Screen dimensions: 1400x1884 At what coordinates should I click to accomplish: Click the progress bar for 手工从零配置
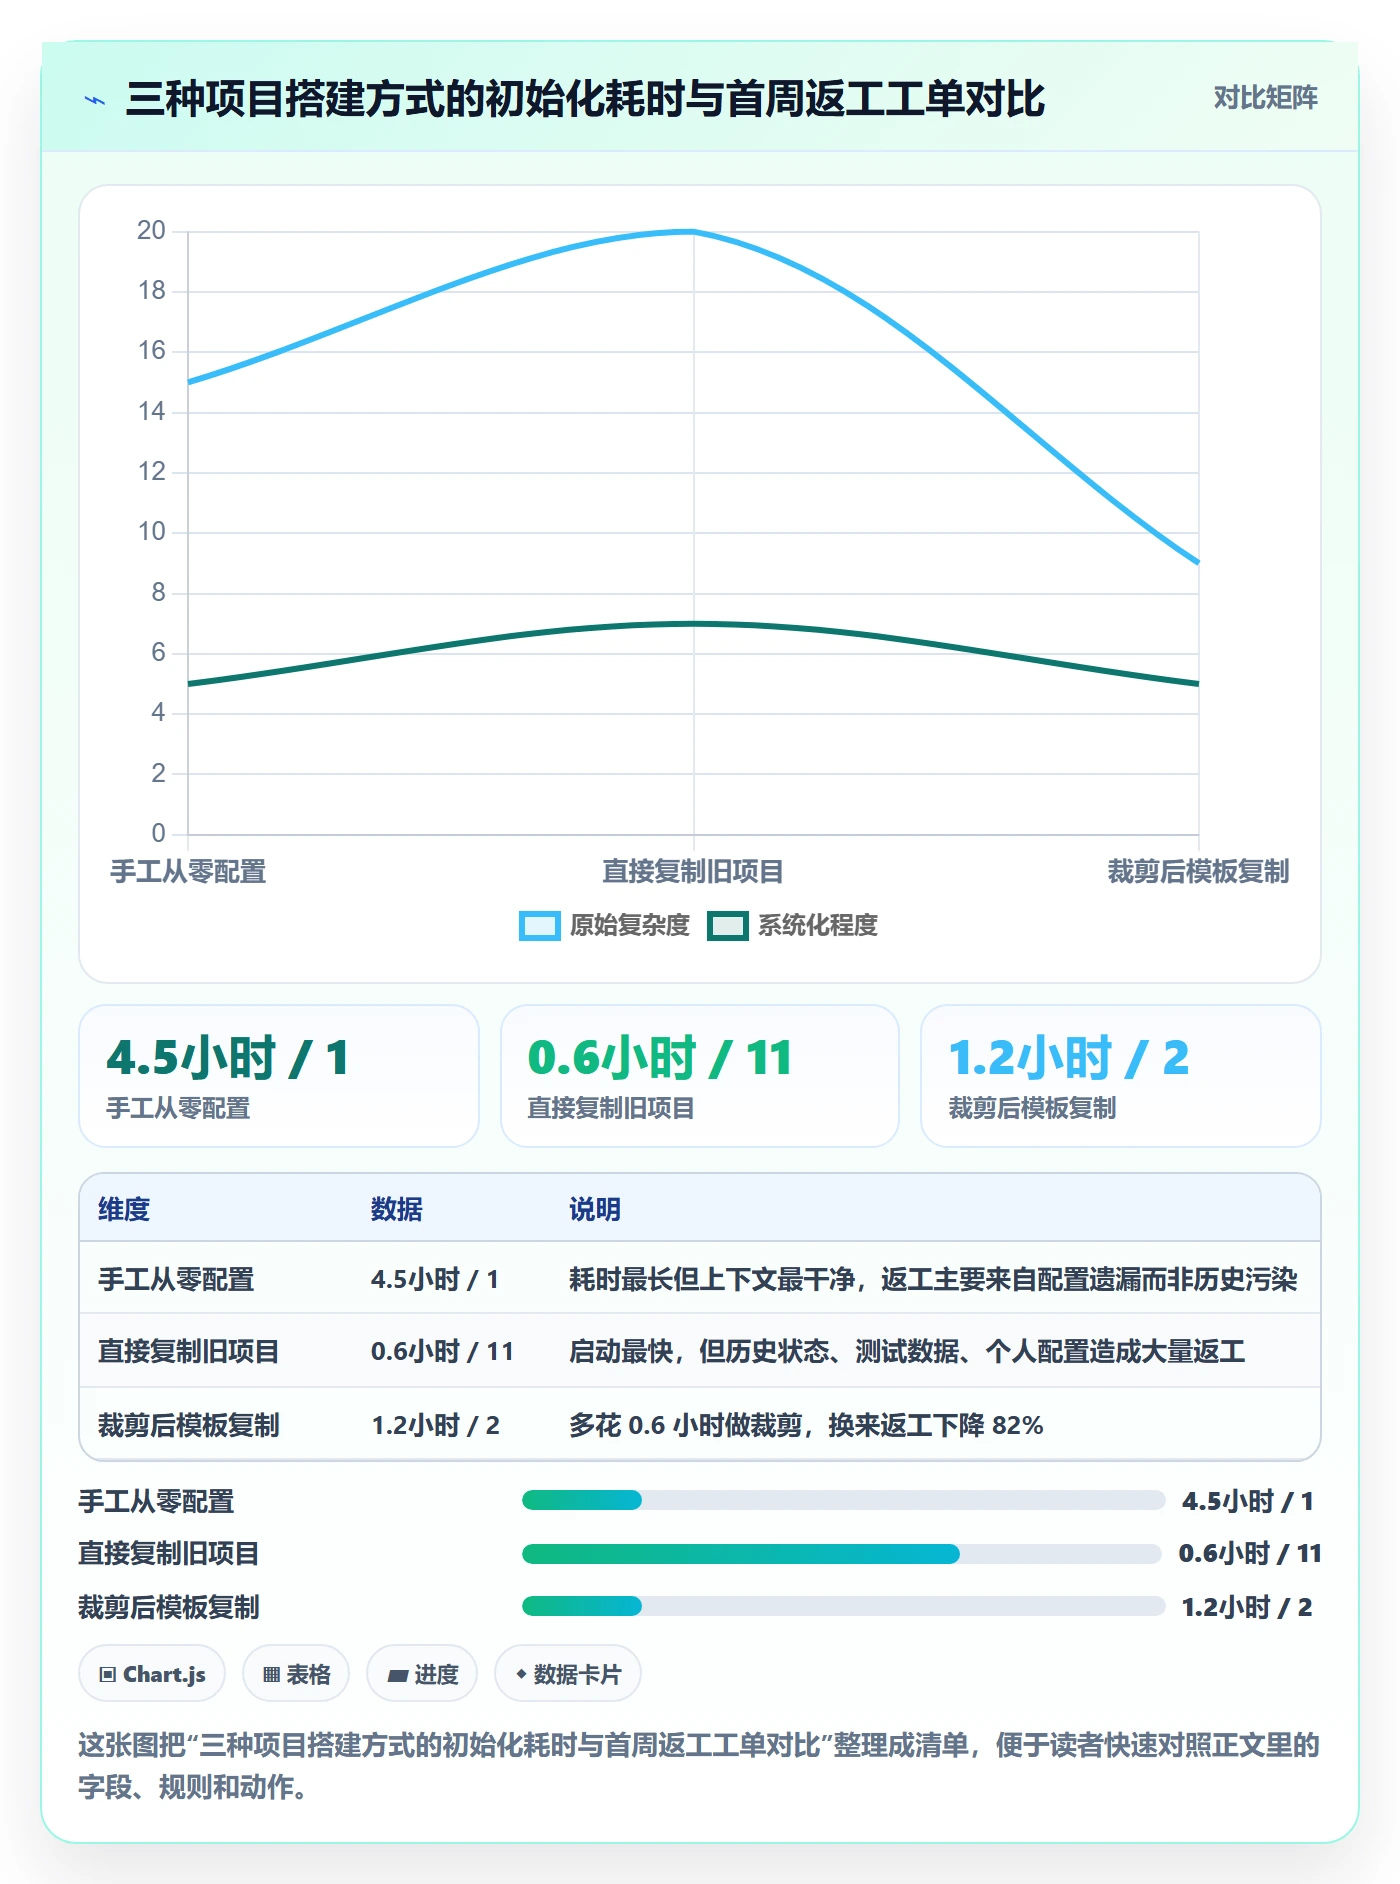point(843,1500)
